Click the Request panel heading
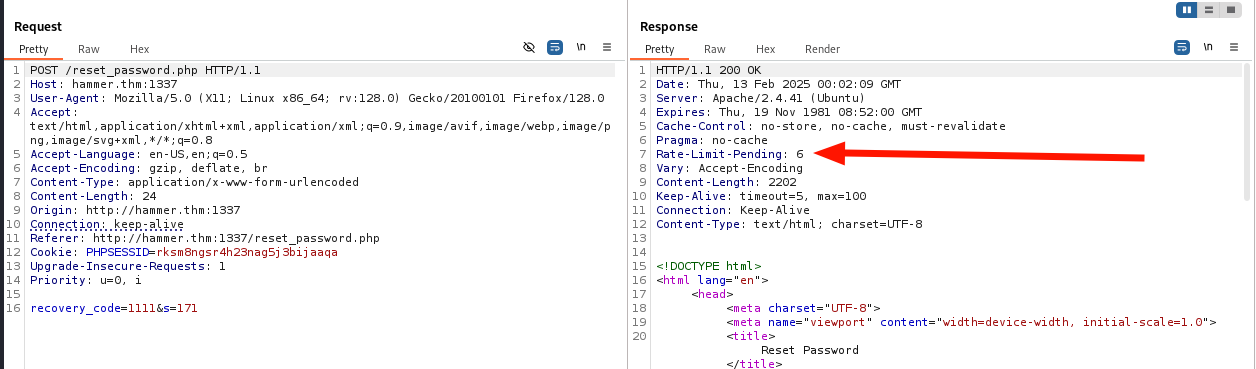Image resolution: width=1256 pixels, height=369 pixels. (x=38, y=26)
